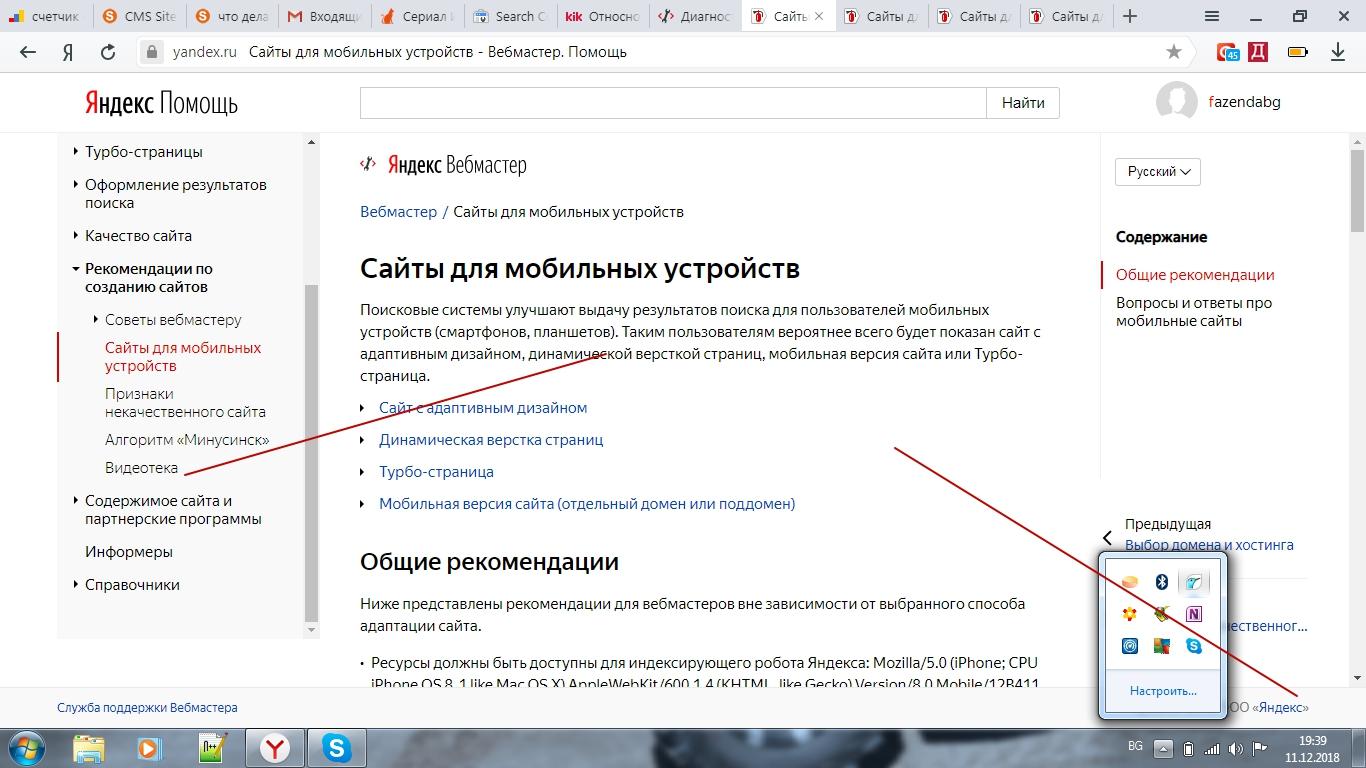Click Вебмастер breadcrumb link

(398, 212)
